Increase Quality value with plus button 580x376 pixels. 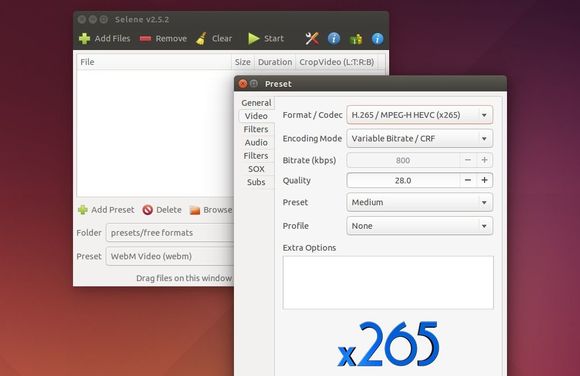click(x=485, y=180)
